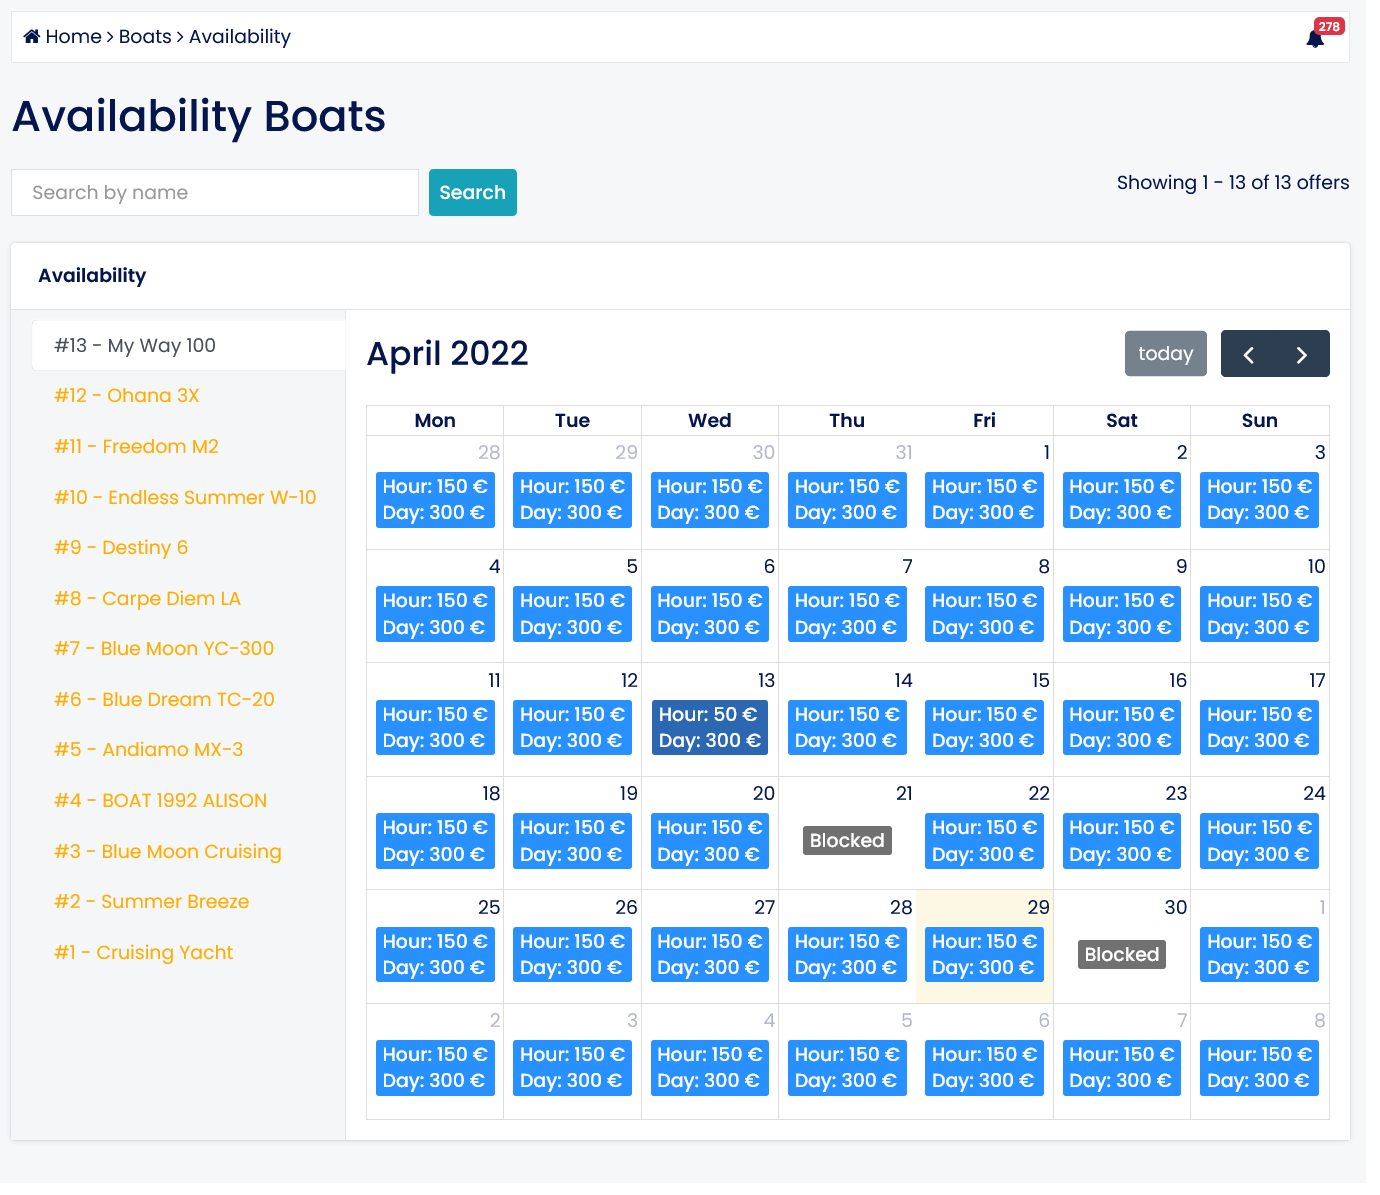Click the Sun column header
Image resolution: width=1380 pixels, height=1195 pixels.
[x=1260, y=421]
